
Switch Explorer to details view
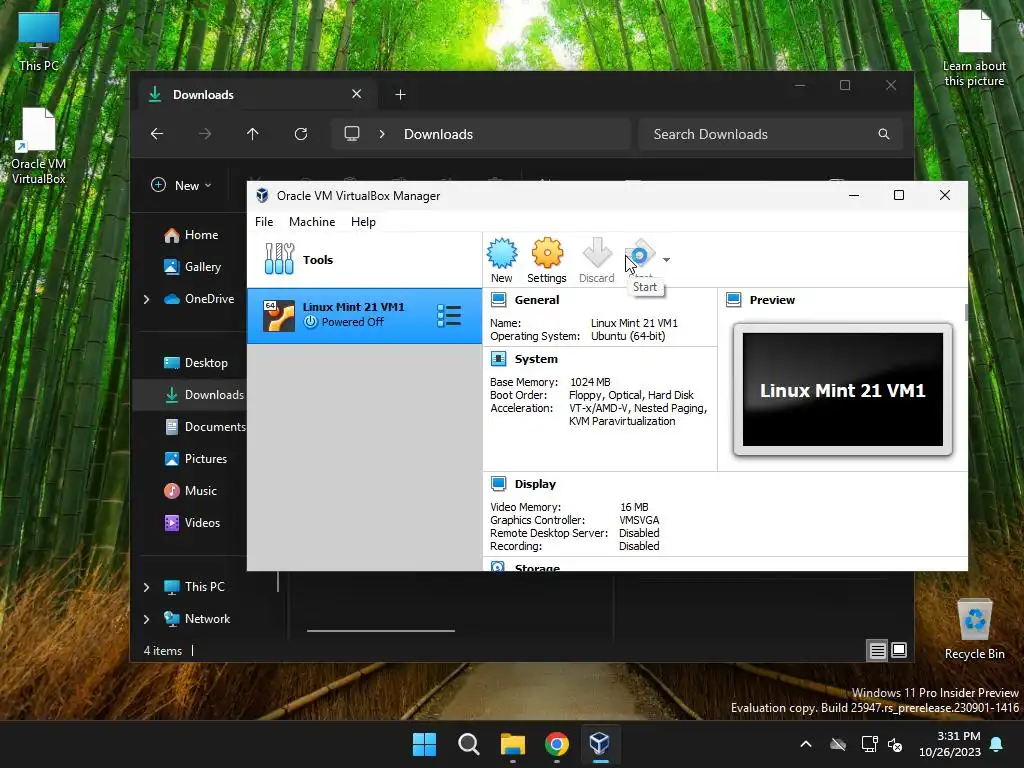(x=877, y=650)
